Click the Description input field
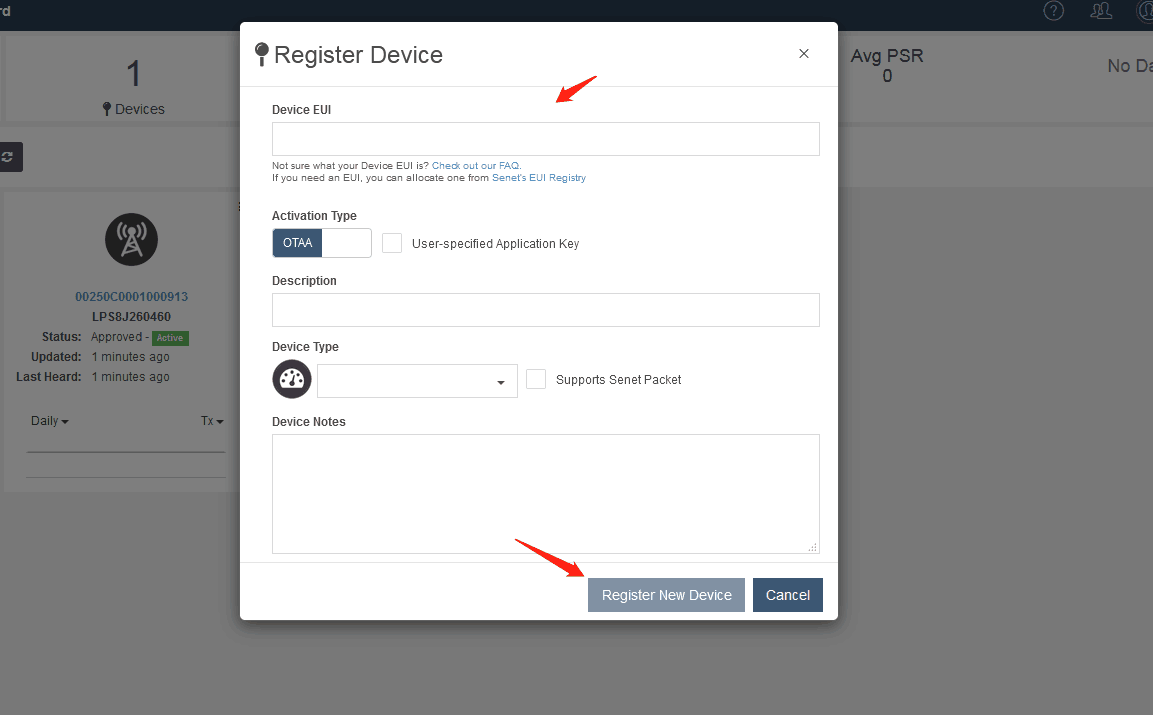This screenshot has height=715, width=1153. tap(546, 310)
